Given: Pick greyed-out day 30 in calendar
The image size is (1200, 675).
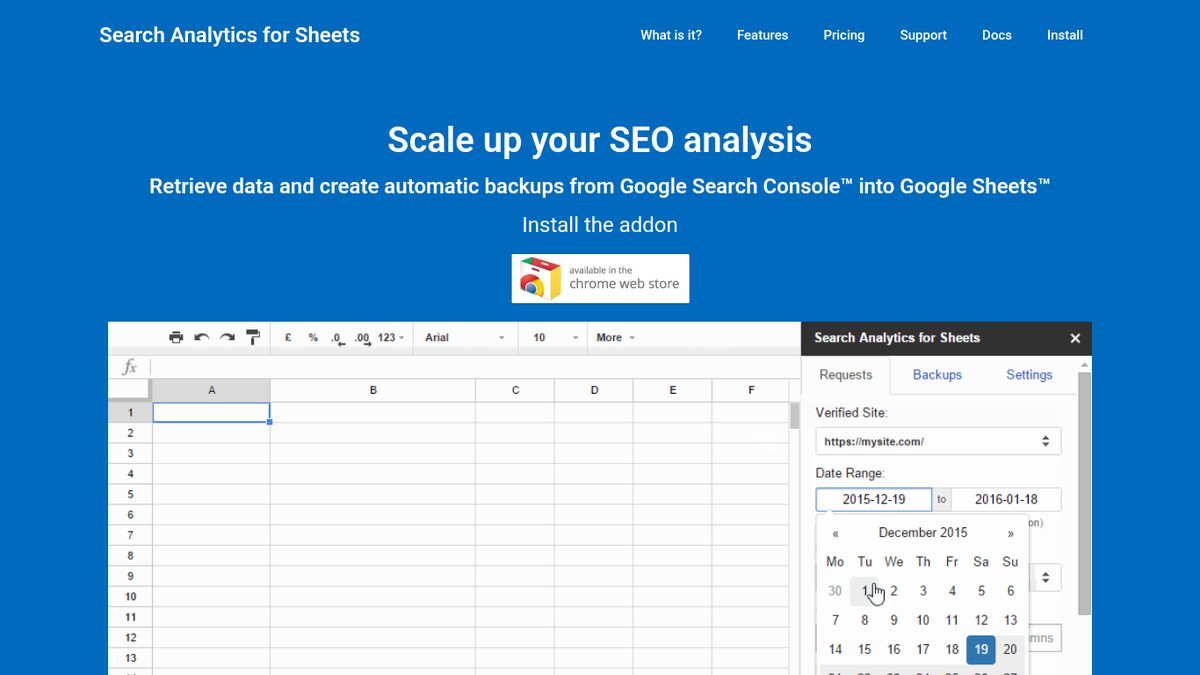Looking at the screenshot, I should tap(835, 591).
